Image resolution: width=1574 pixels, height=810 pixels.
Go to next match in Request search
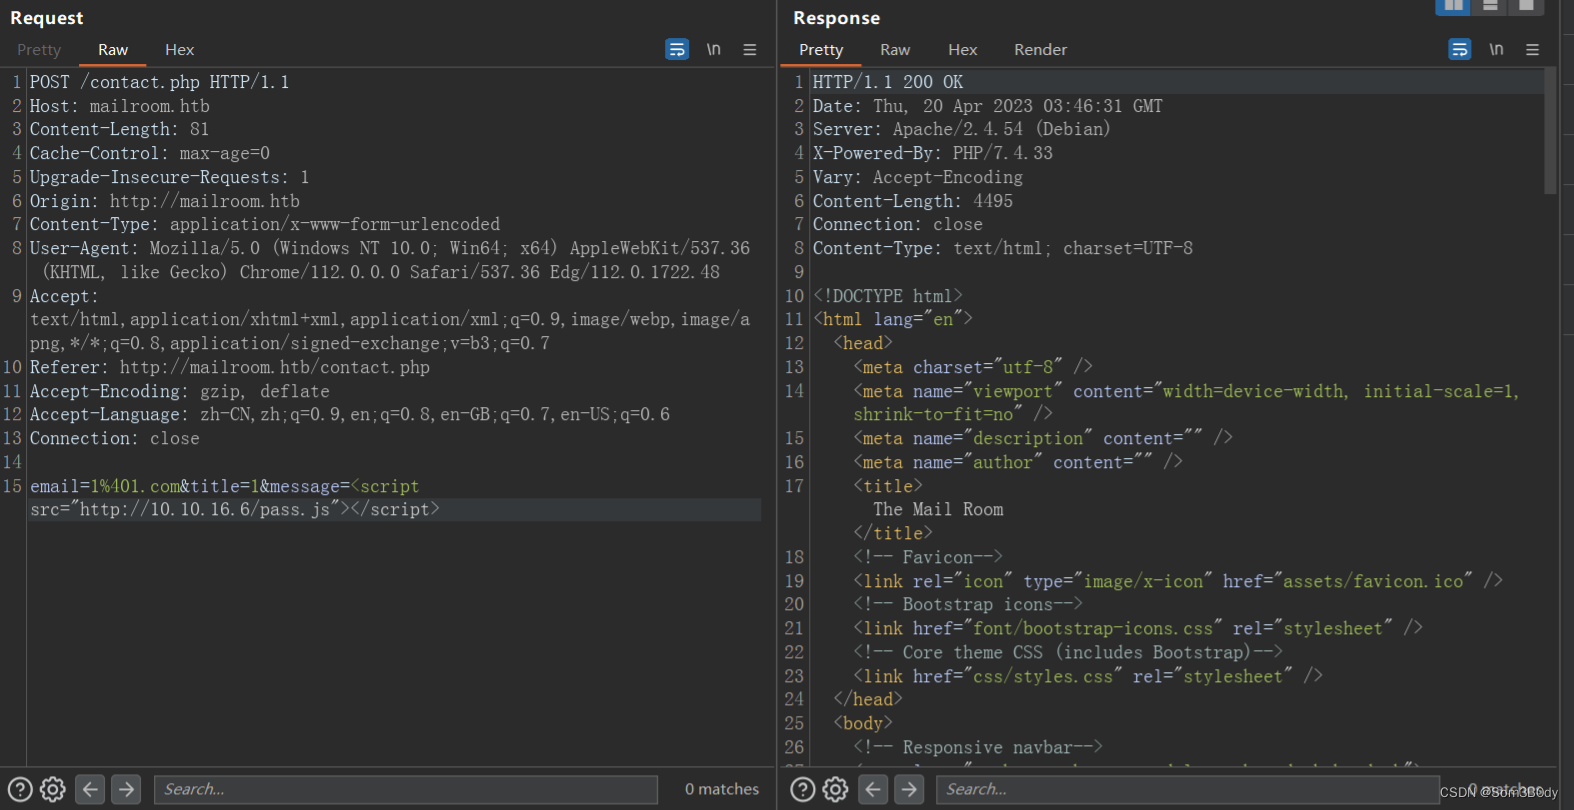(126, 789)
